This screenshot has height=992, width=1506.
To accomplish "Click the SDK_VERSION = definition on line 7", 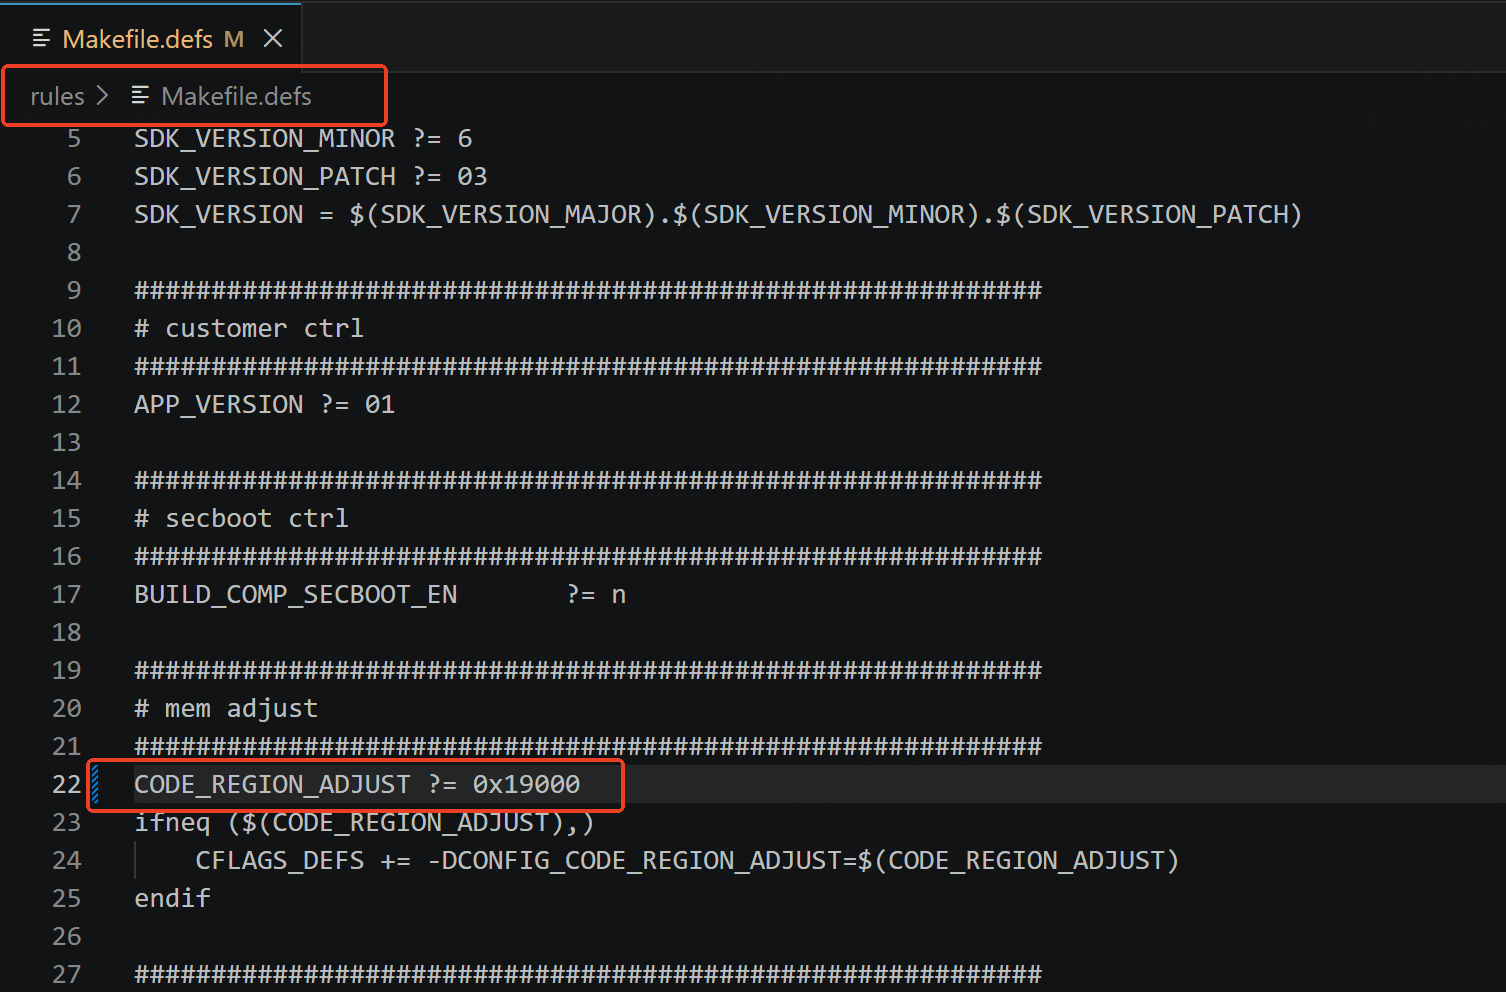I will (718, 214).
